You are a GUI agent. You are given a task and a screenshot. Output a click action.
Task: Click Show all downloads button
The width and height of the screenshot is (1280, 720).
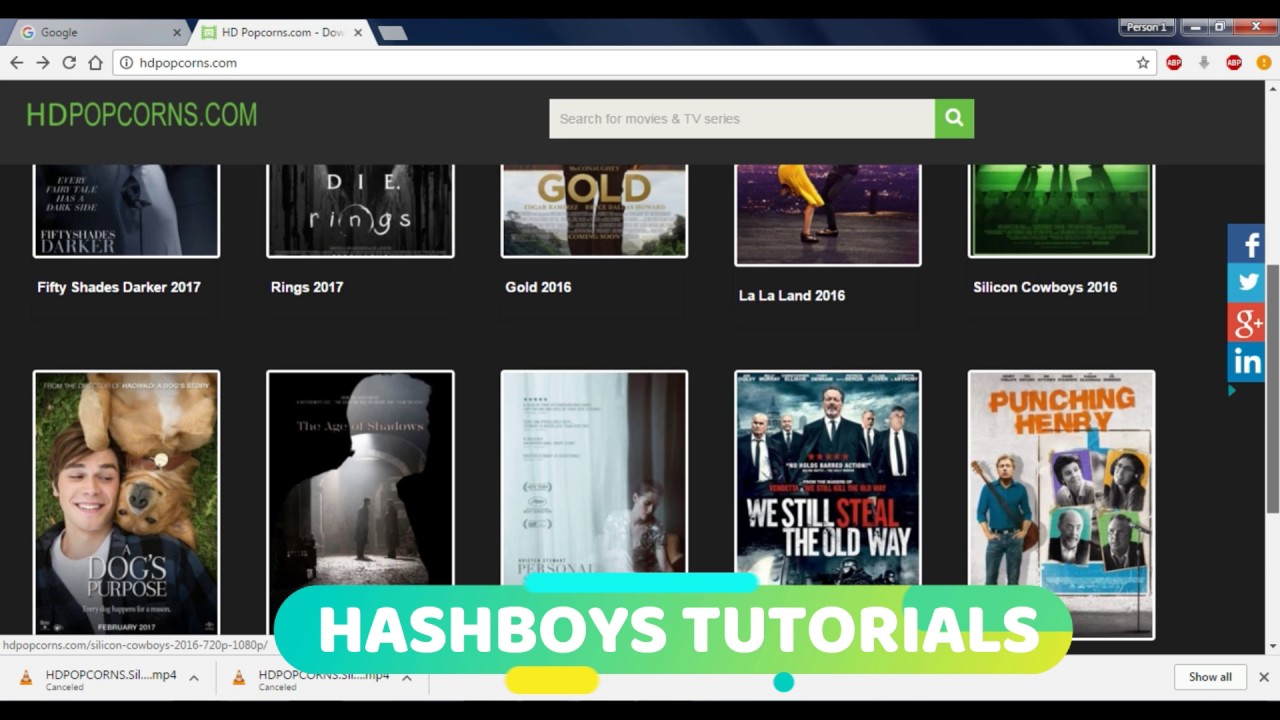tap(1210, 677)
